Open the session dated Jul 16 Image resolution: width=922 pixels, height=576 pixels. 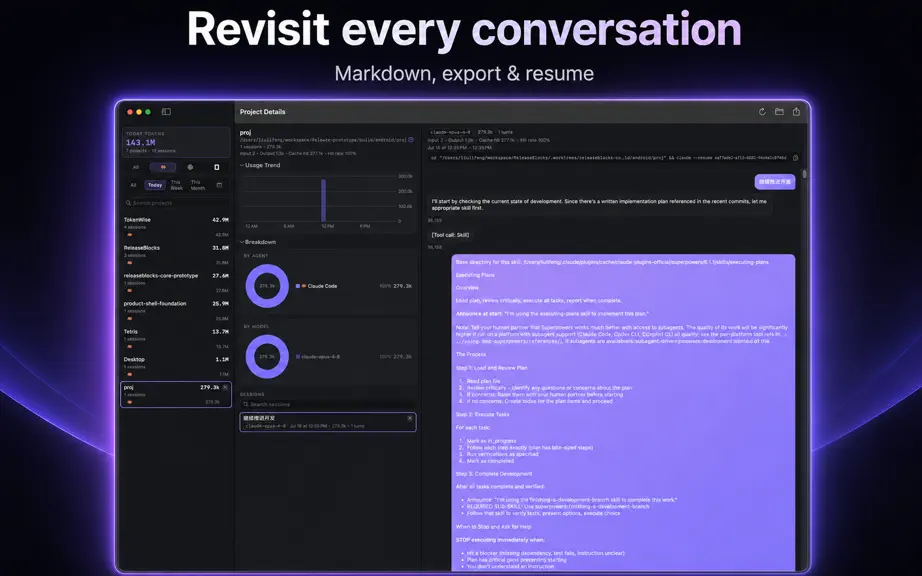click(328, 422)
